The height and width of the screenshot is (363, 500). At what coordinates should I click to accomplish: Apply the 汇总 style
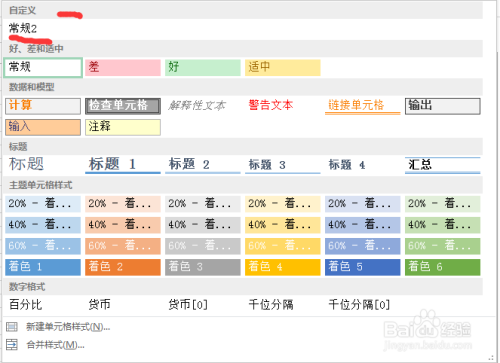click(443, 165)
